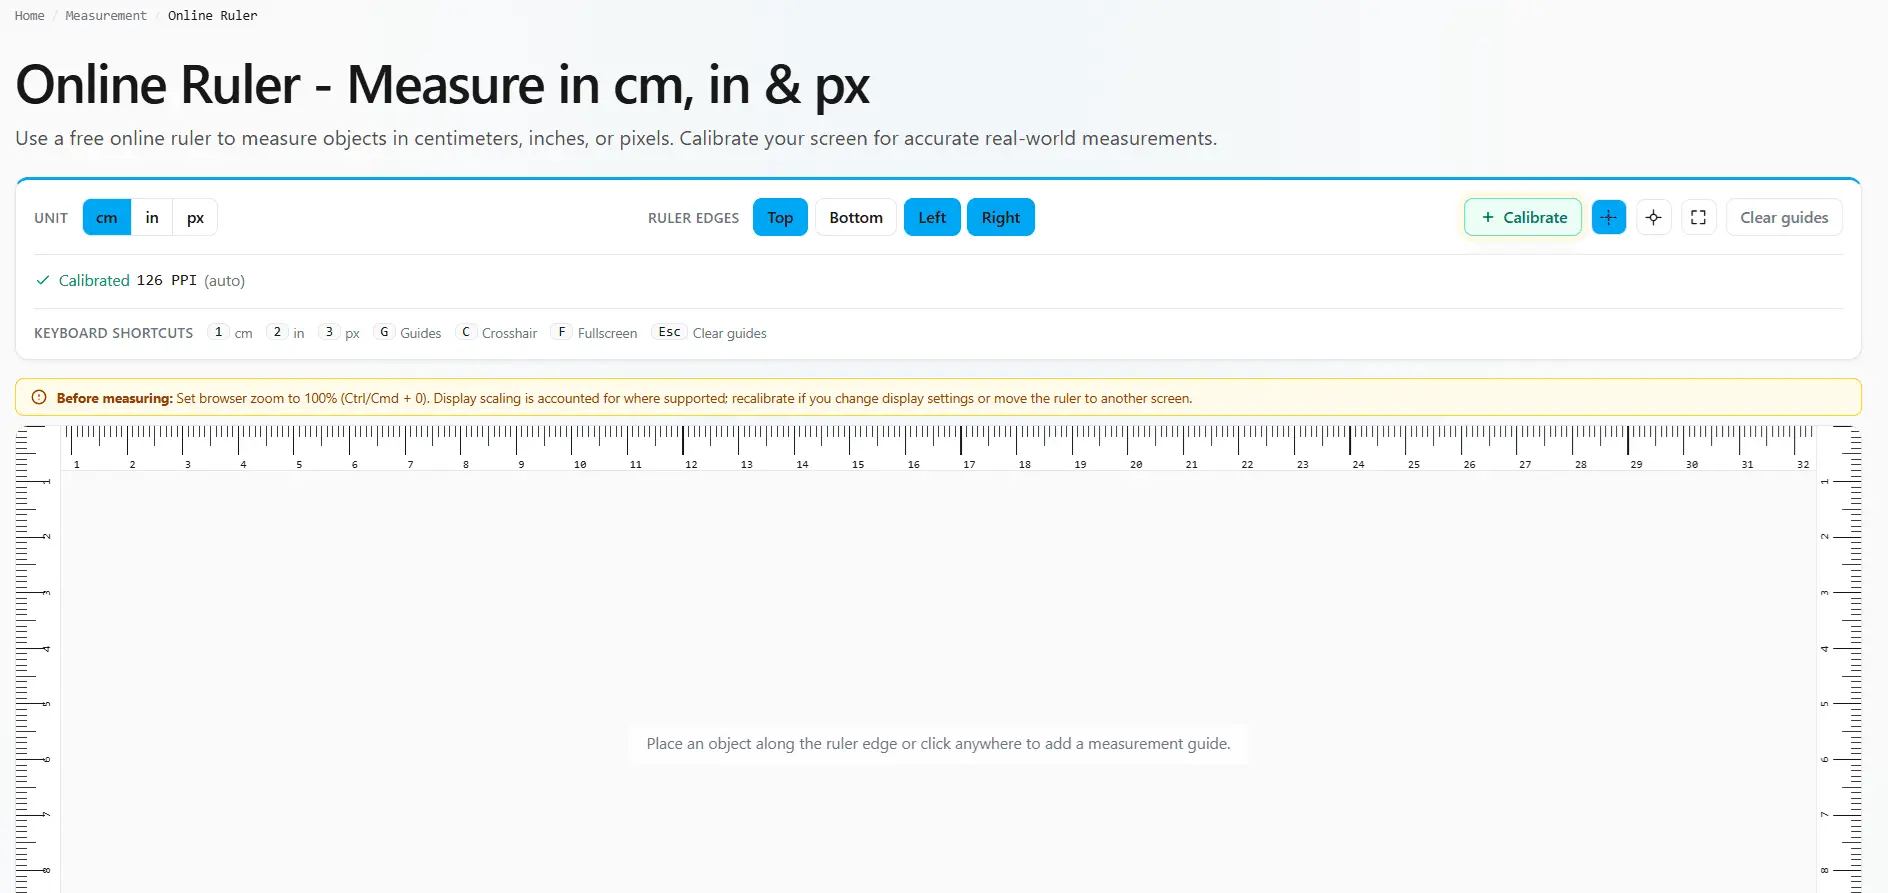Click the 10 mark on the top ruler
1888x893 pixels.
(580, 465)
